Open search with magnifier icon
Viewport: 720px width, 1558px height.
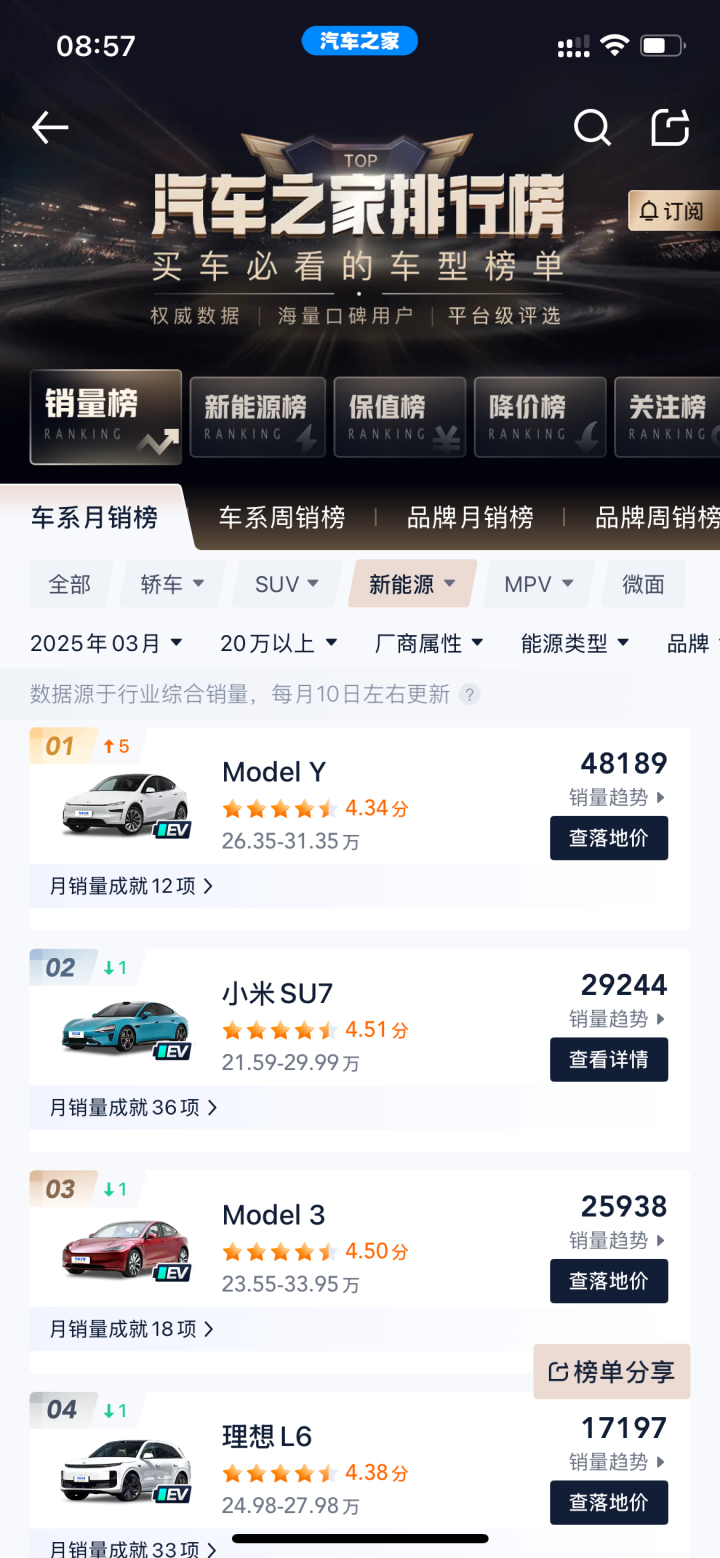pos(592,128)
